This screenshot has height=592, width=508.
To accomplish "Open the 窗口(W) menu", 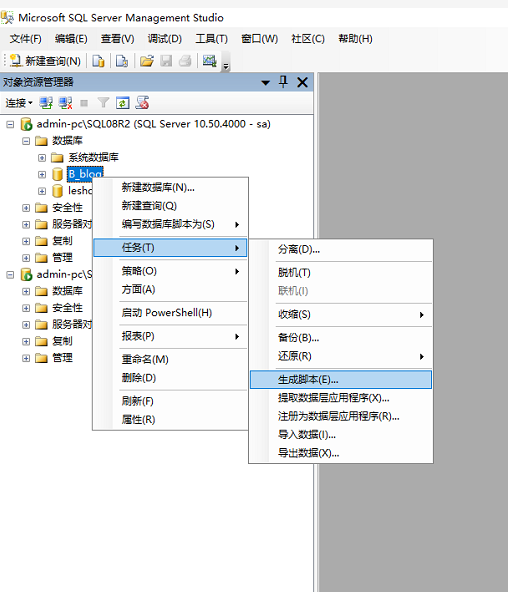I will [260, 39].
